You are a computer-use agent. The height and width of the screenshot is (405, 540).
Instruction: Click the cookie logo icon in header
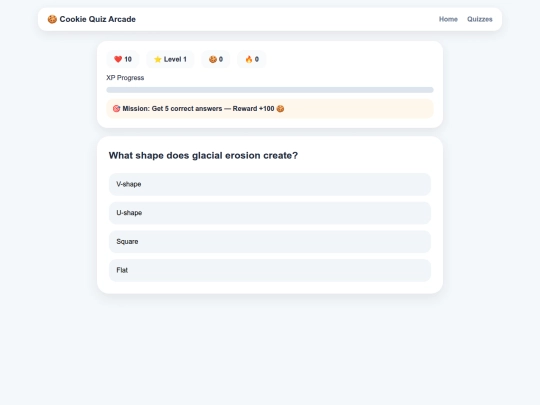pos(52,19)
